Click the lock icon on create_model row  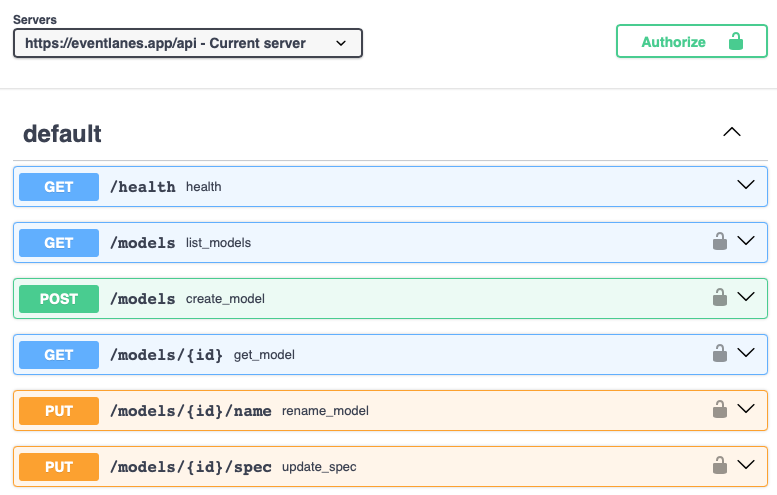point(720,297)
